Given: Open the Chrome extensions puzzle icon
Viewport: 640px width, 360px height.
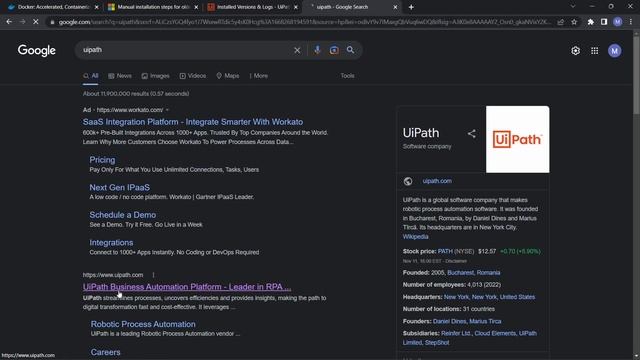Looking at the screenshot, I should tap(591, 22).
